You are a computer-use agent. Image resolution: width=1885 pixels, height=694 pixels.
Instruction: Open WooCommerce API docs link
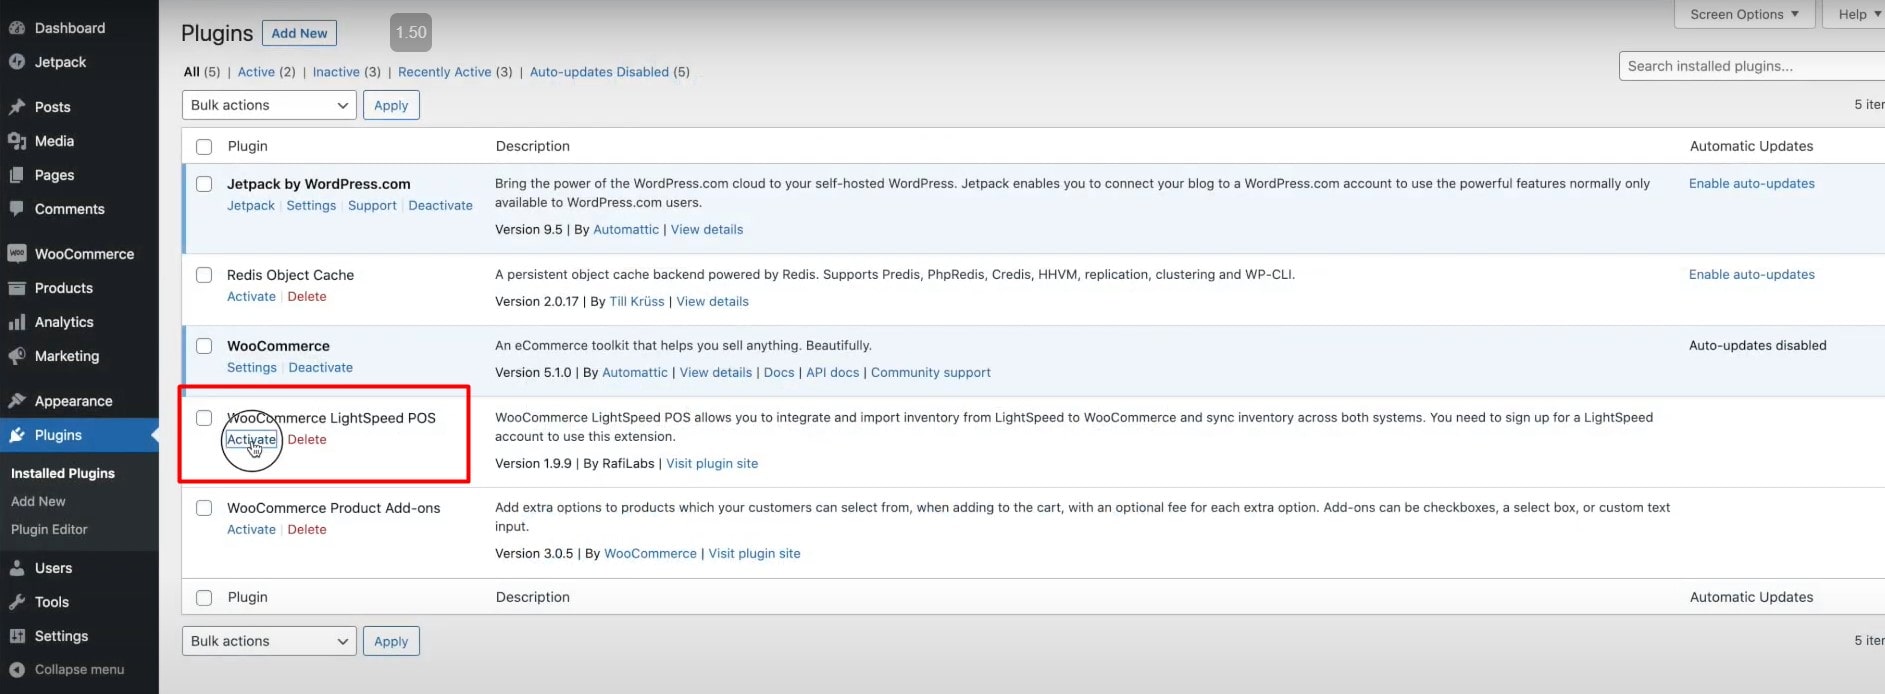[x=832, y=373]
